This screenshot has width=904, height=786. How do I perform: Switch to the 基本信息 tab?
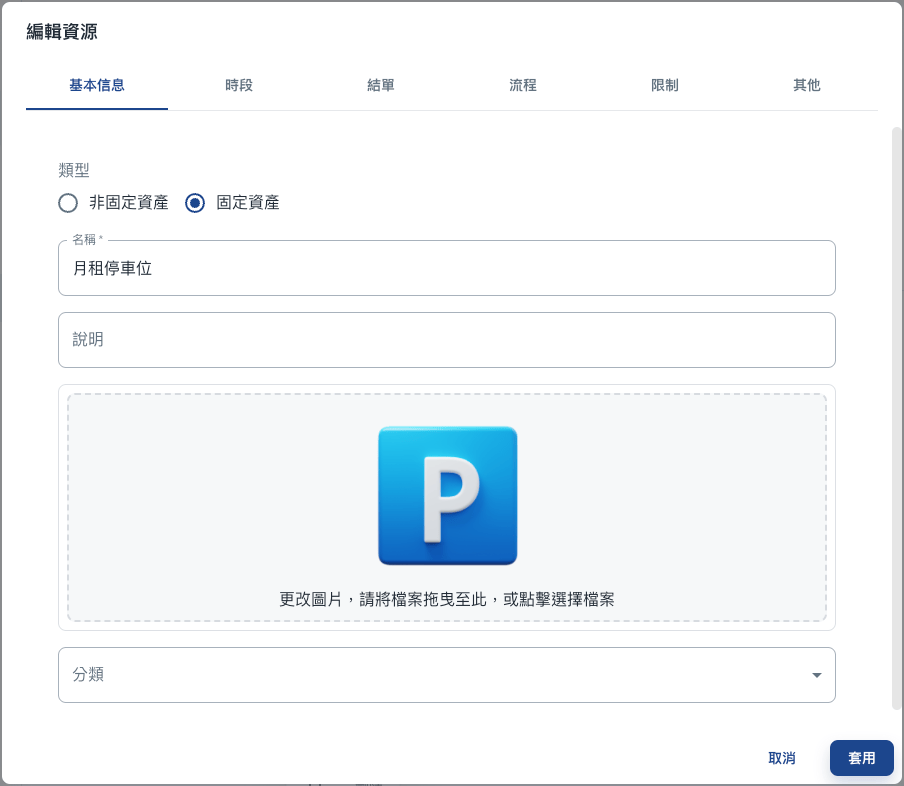click(x=97, y=86)
